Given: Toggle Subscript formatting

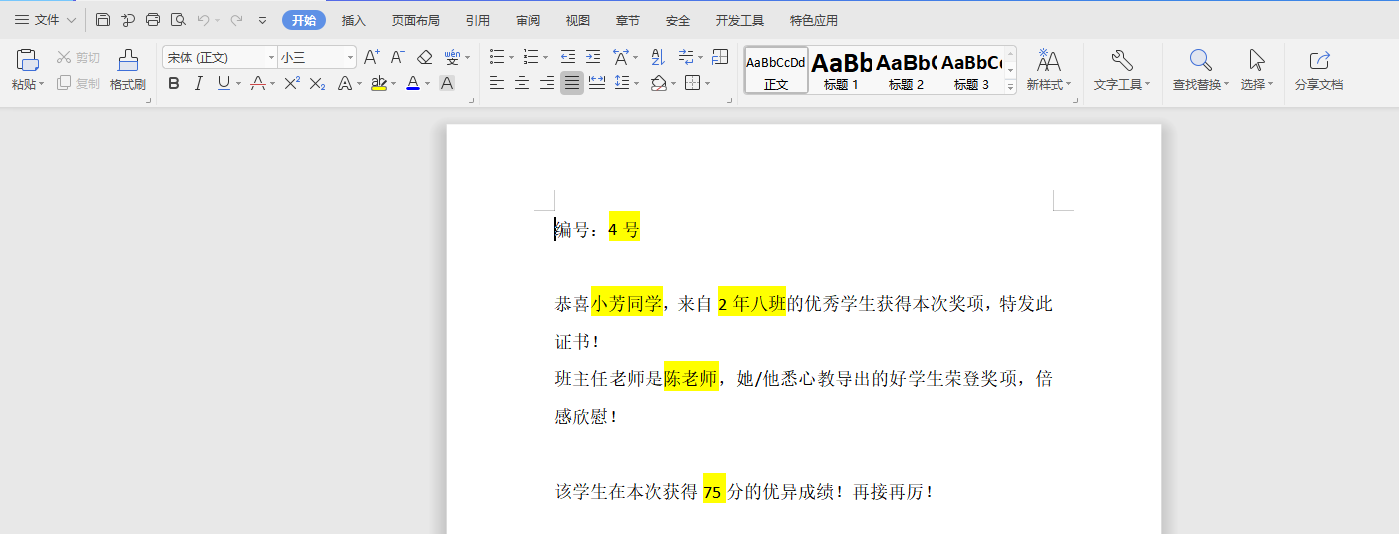Looking at the screenshot, I should coord(317,84).
